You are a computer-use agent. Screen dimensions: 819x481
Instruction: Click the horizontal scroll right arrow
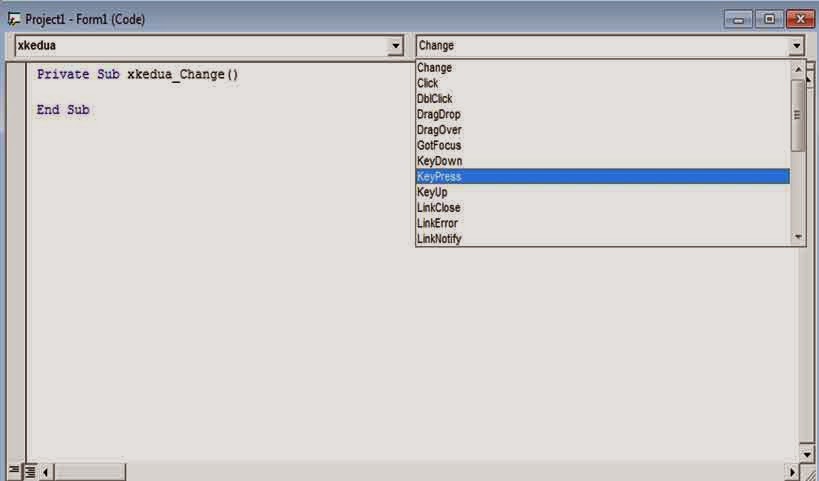[x=793, y=473]
